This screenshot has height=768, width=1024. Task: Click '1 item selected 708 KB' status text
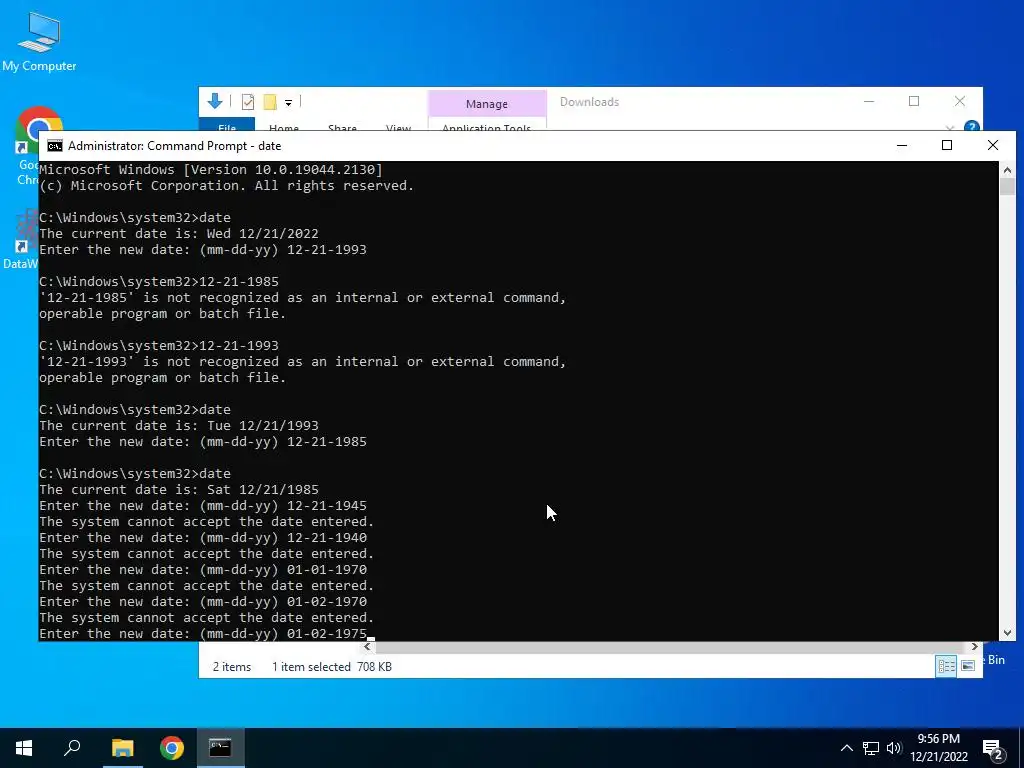tap(332, 667)
